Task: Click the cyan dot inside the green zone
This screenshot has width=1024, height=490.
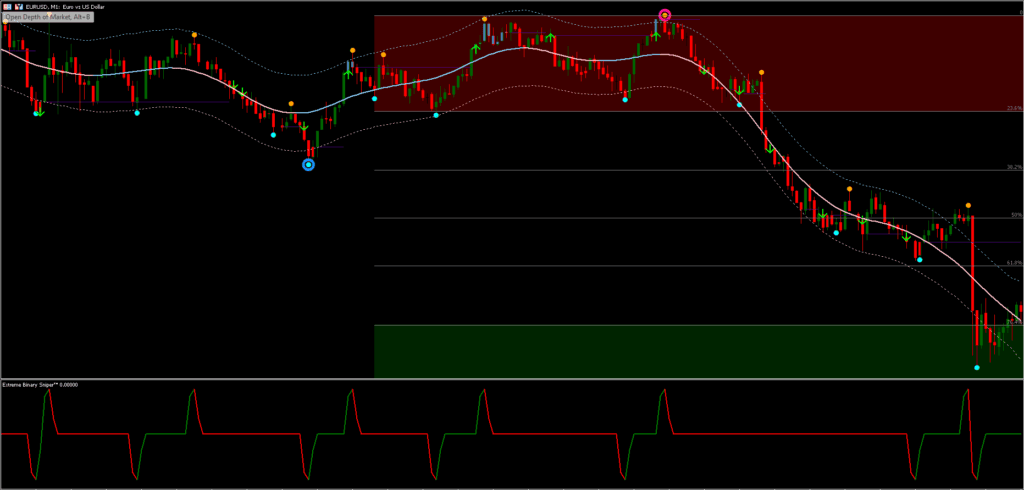Action: (977, 368)
